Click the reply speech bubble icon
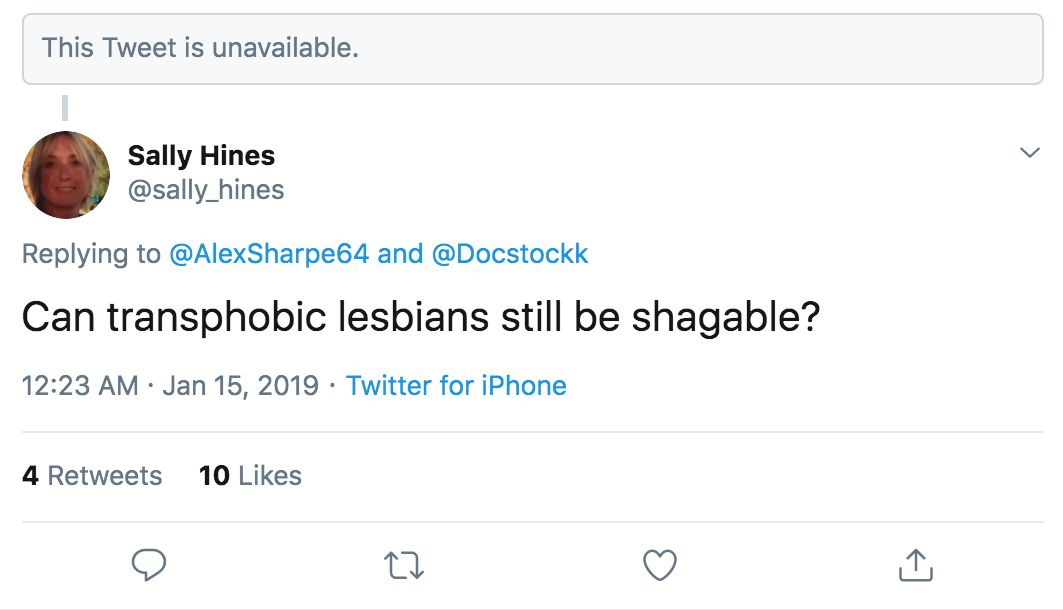This screenshot has height=610, width=1063. pyautogui.click(x=148, y=565)
